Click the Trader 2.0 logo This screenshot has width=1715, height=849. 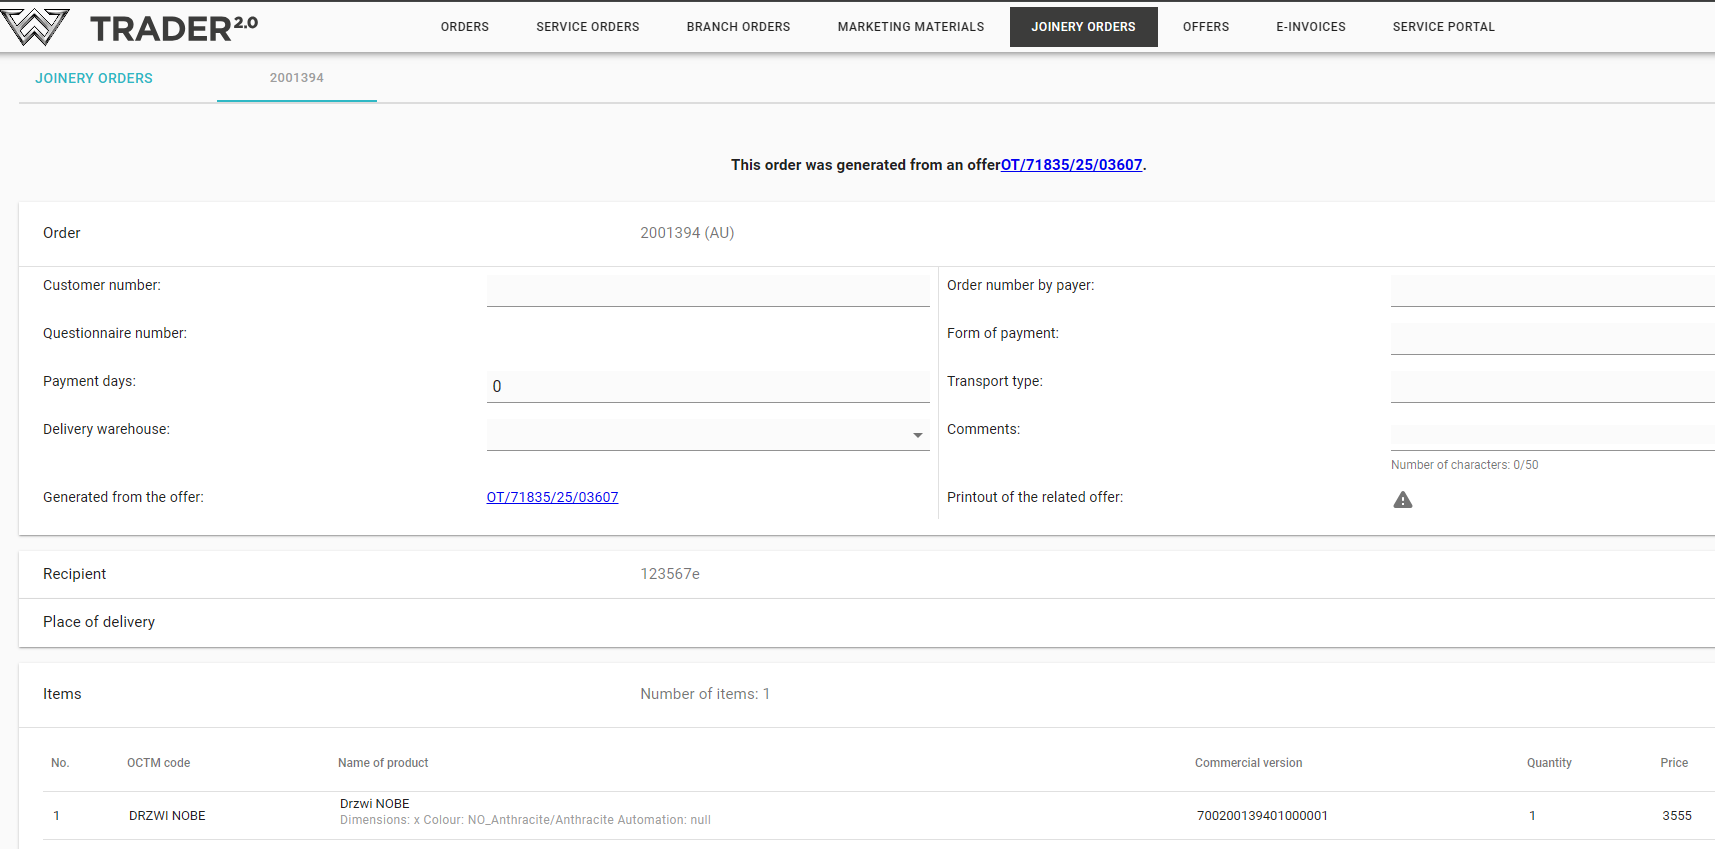click(x=130, y=27)
